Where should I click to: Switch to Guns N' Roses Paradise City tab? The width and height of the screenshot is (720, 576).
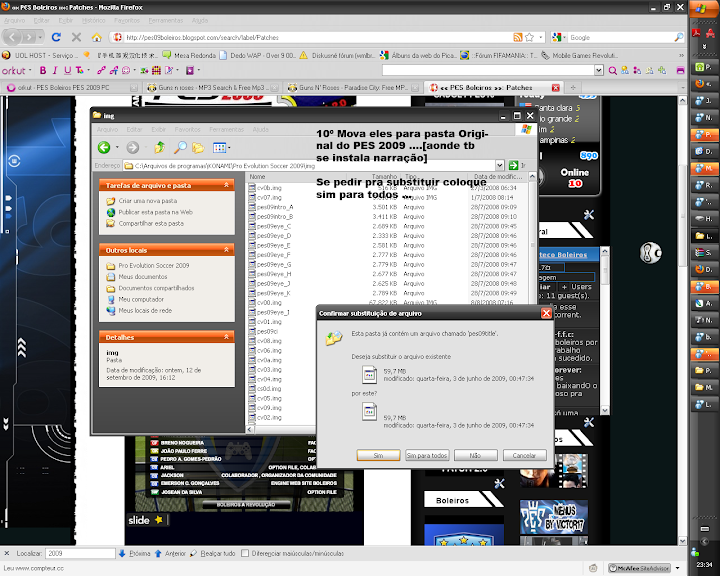click(x=353, y=87)
